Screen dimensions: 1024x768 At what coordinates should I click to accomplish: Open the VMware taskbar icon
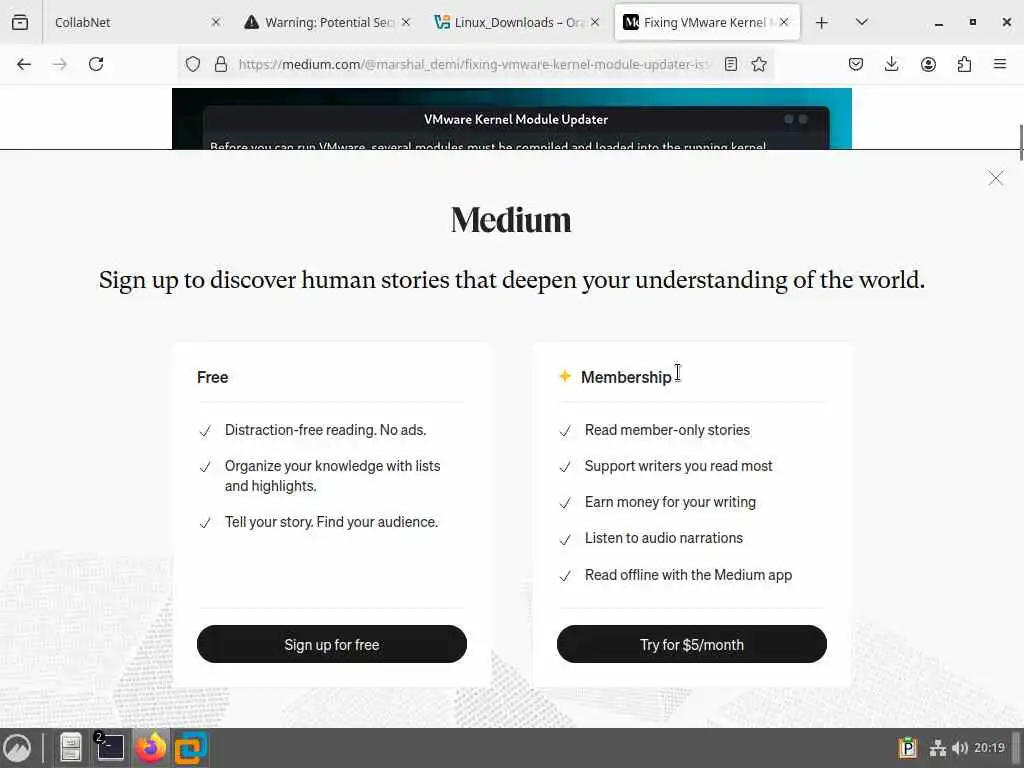pos(190,748)
